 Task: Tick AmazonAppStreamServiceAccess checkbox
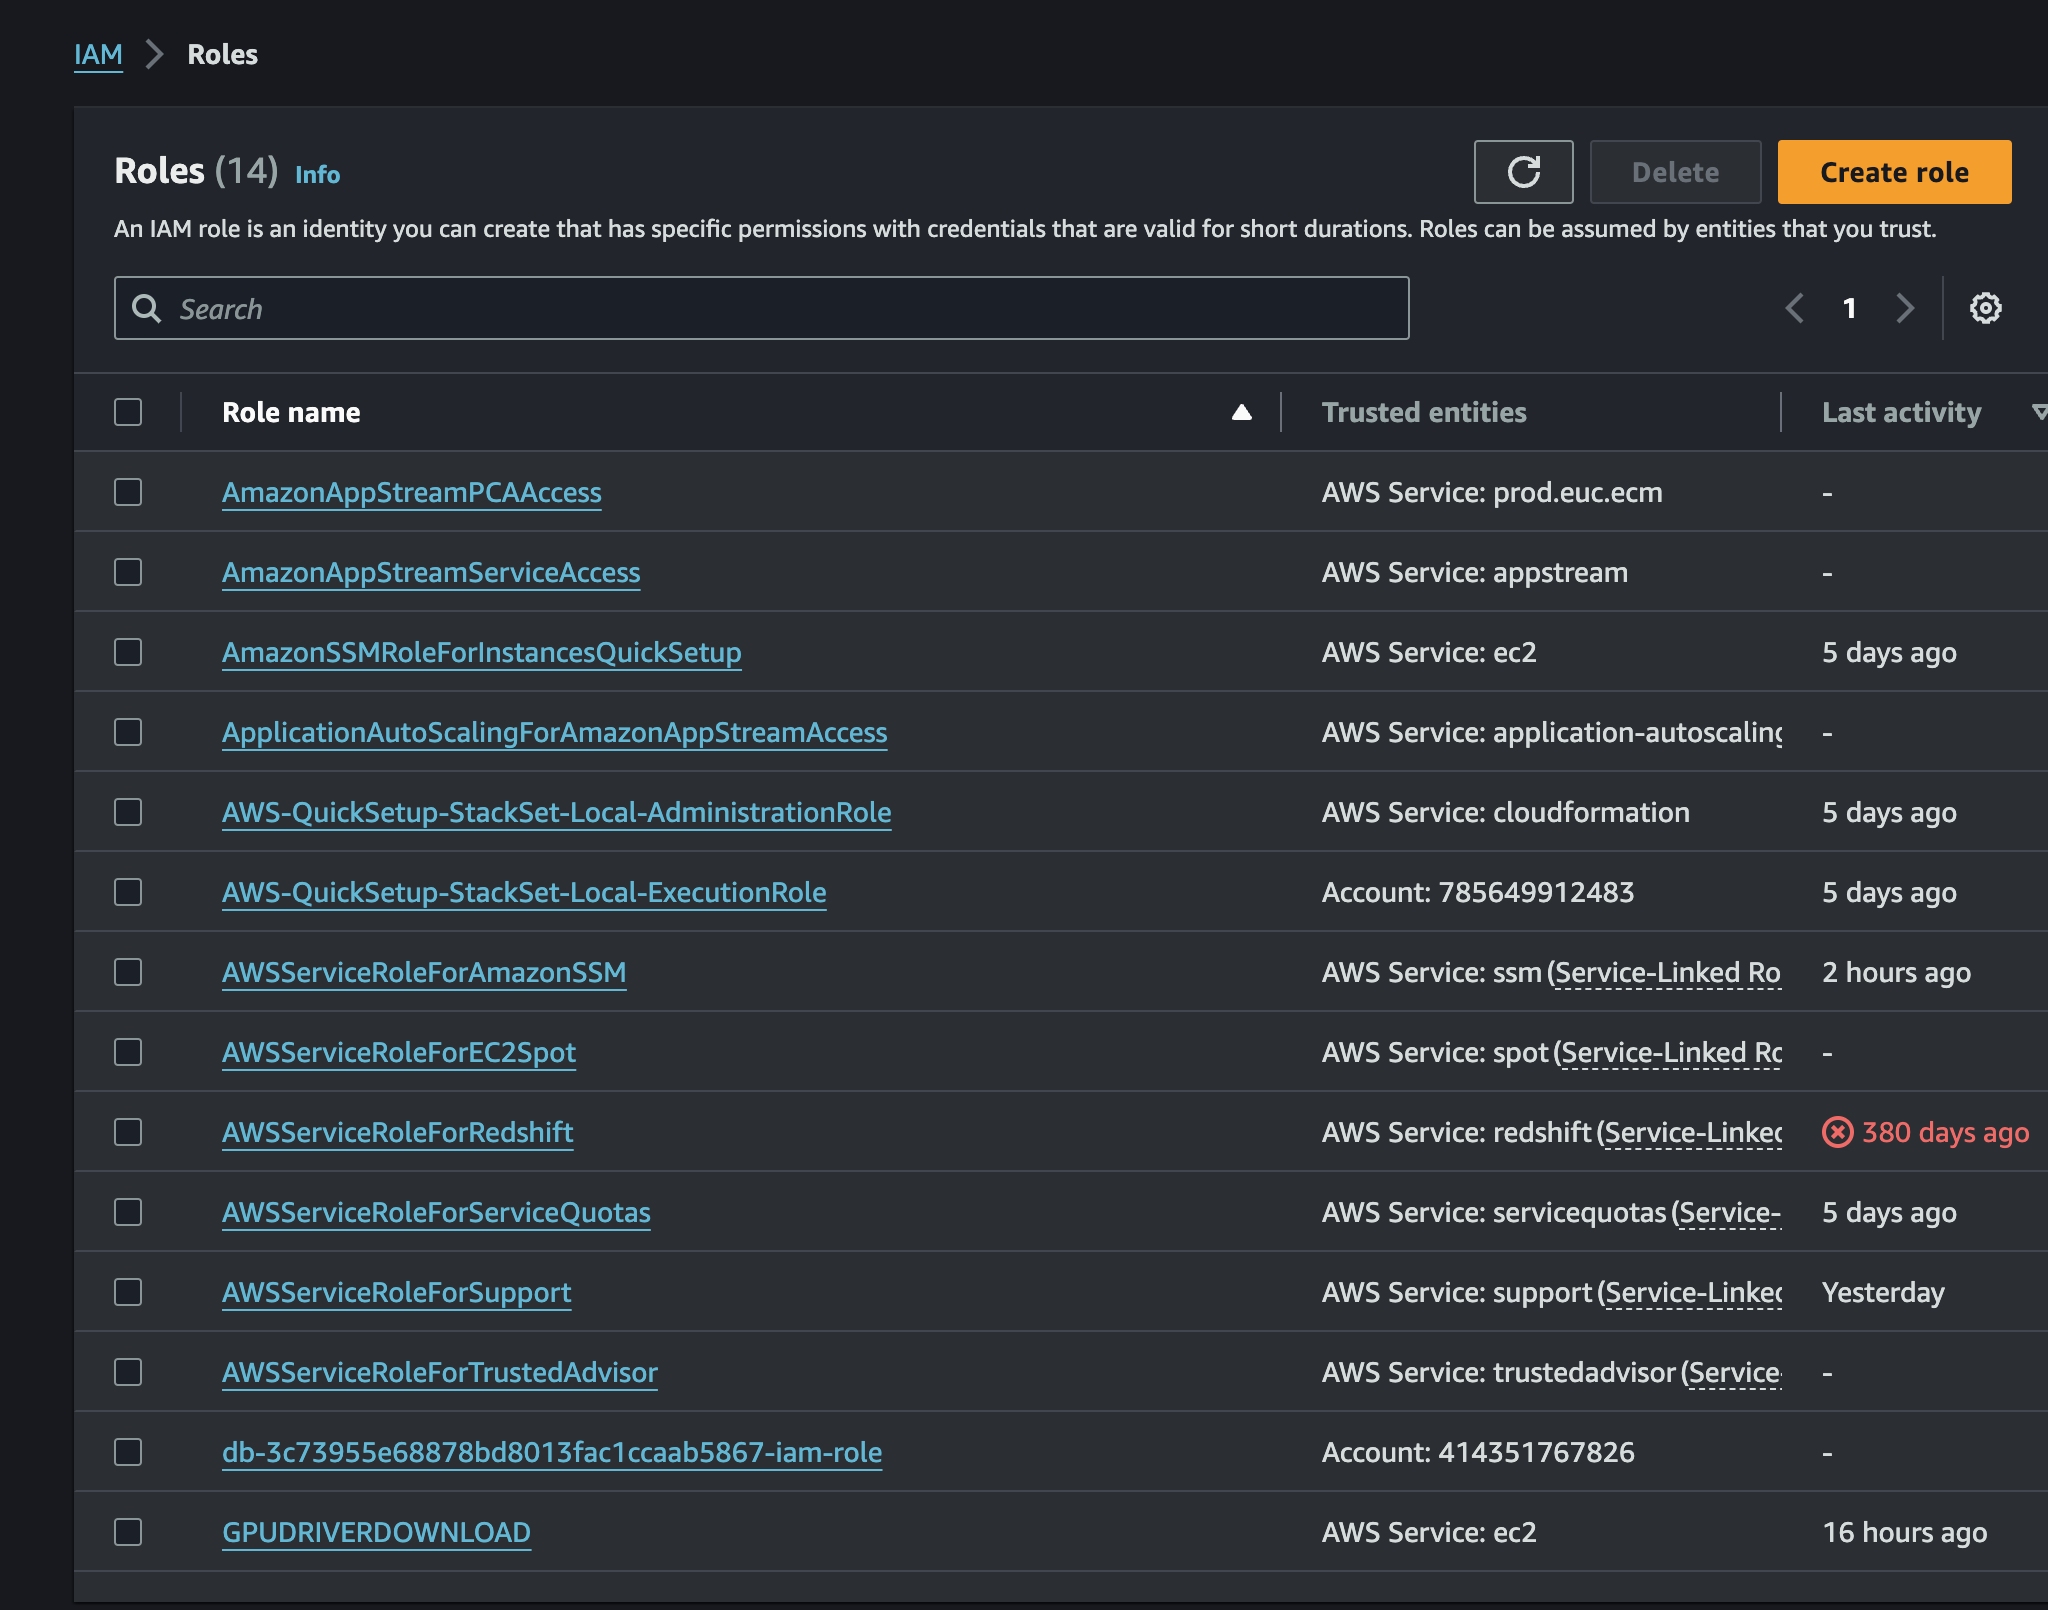click(128, 572)
